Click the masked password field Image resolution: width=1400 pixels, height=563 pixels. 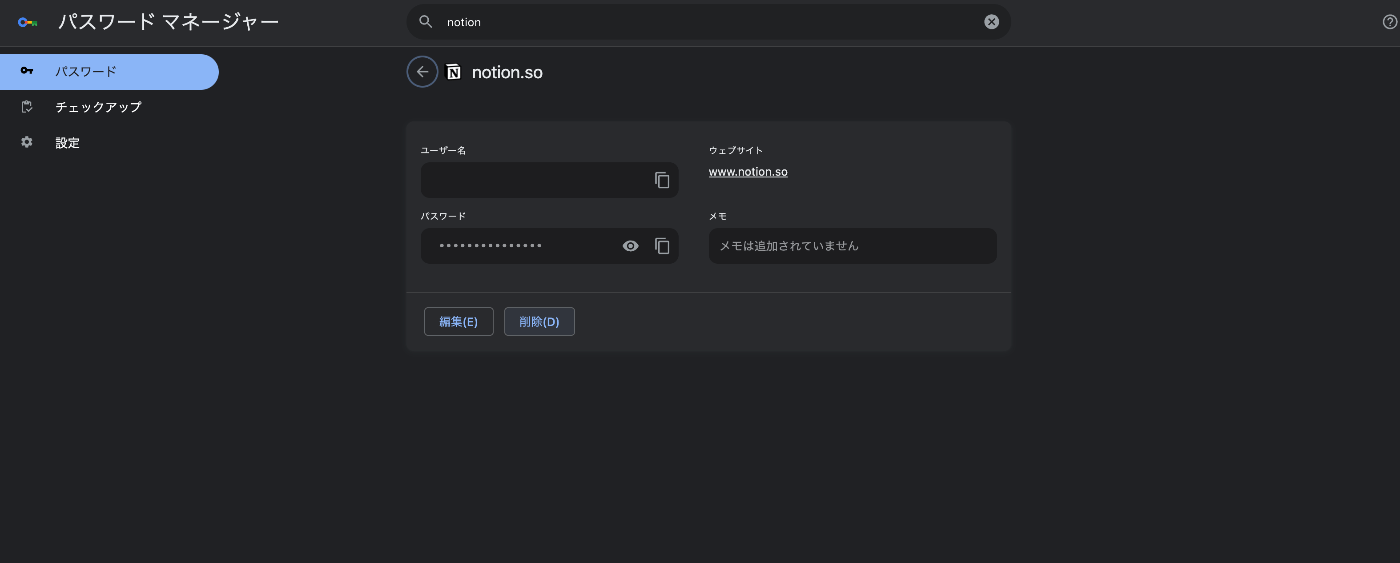pos(550,246)
